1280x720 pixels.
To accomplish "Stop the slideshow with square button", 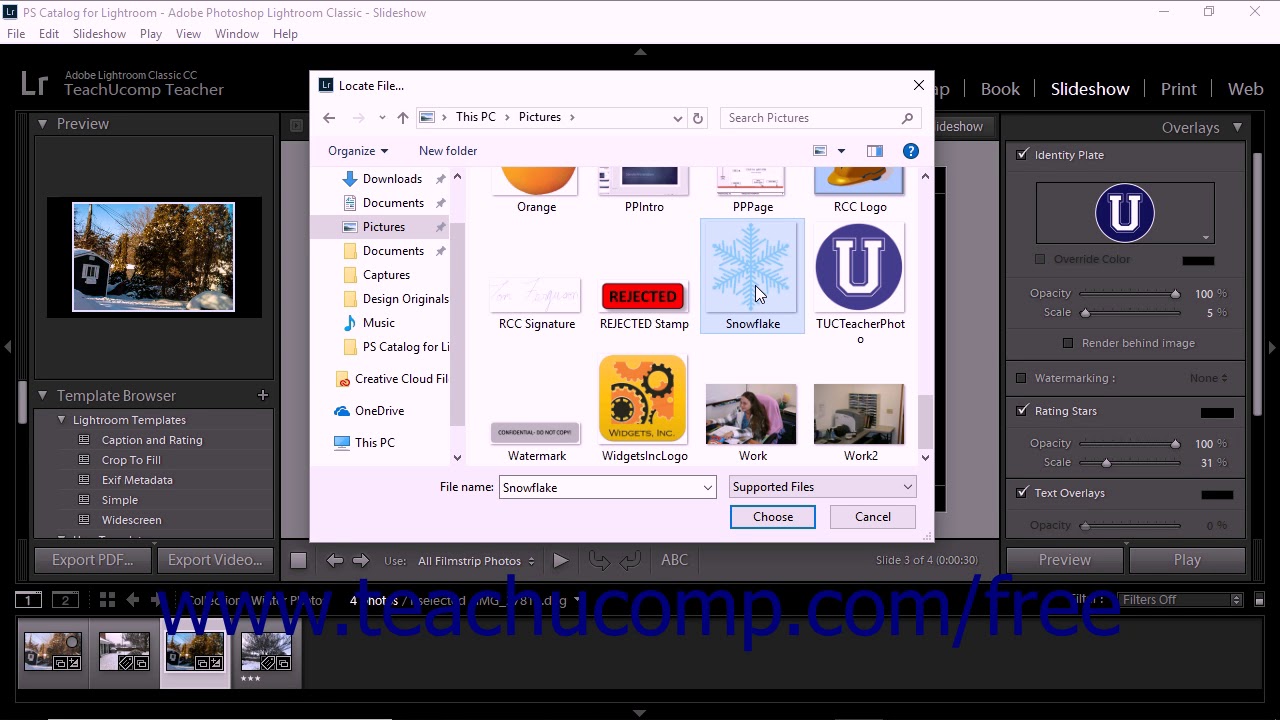I will tap(298, 561).
